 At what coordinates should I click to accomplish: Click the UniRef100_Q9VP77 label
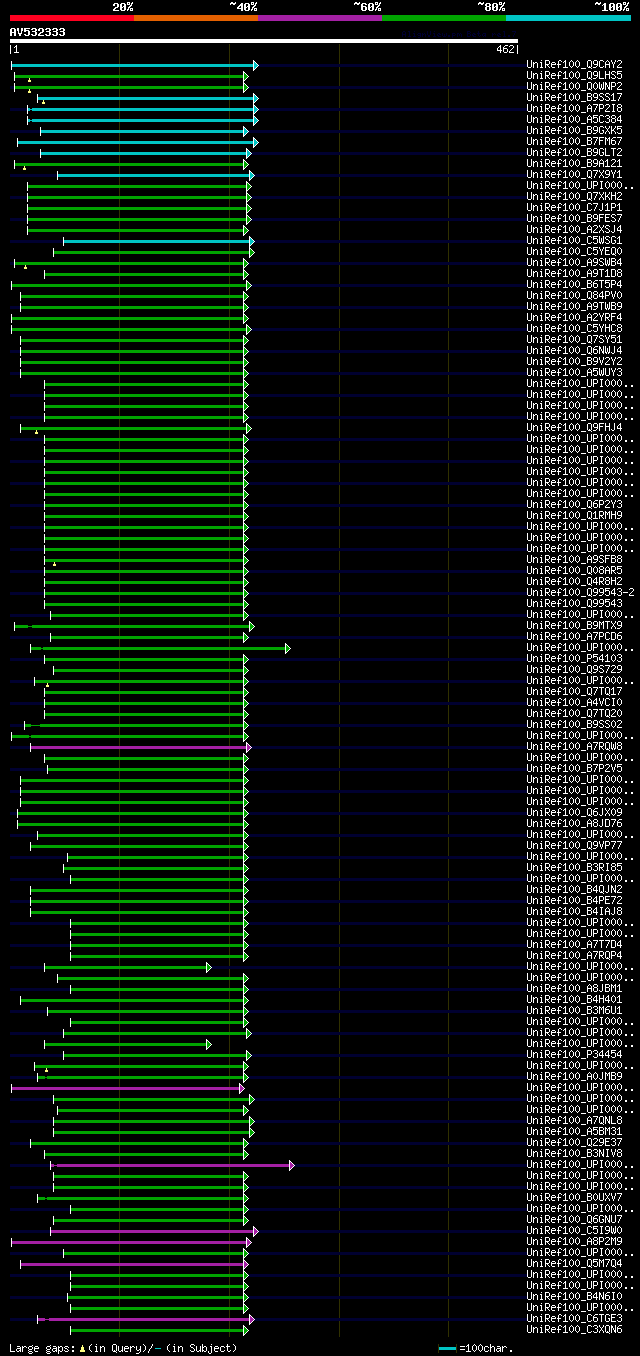[x=574, y=846]
